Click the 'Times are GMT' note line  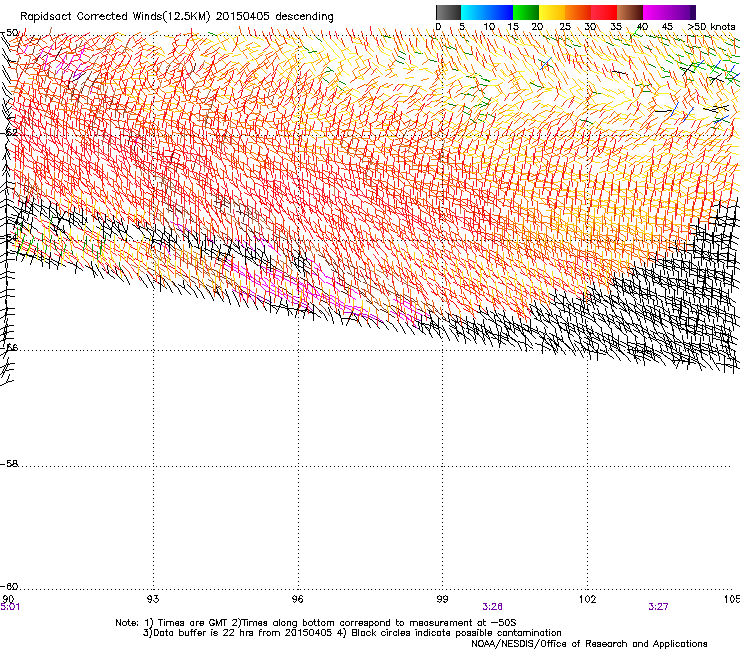pos(316,623)
